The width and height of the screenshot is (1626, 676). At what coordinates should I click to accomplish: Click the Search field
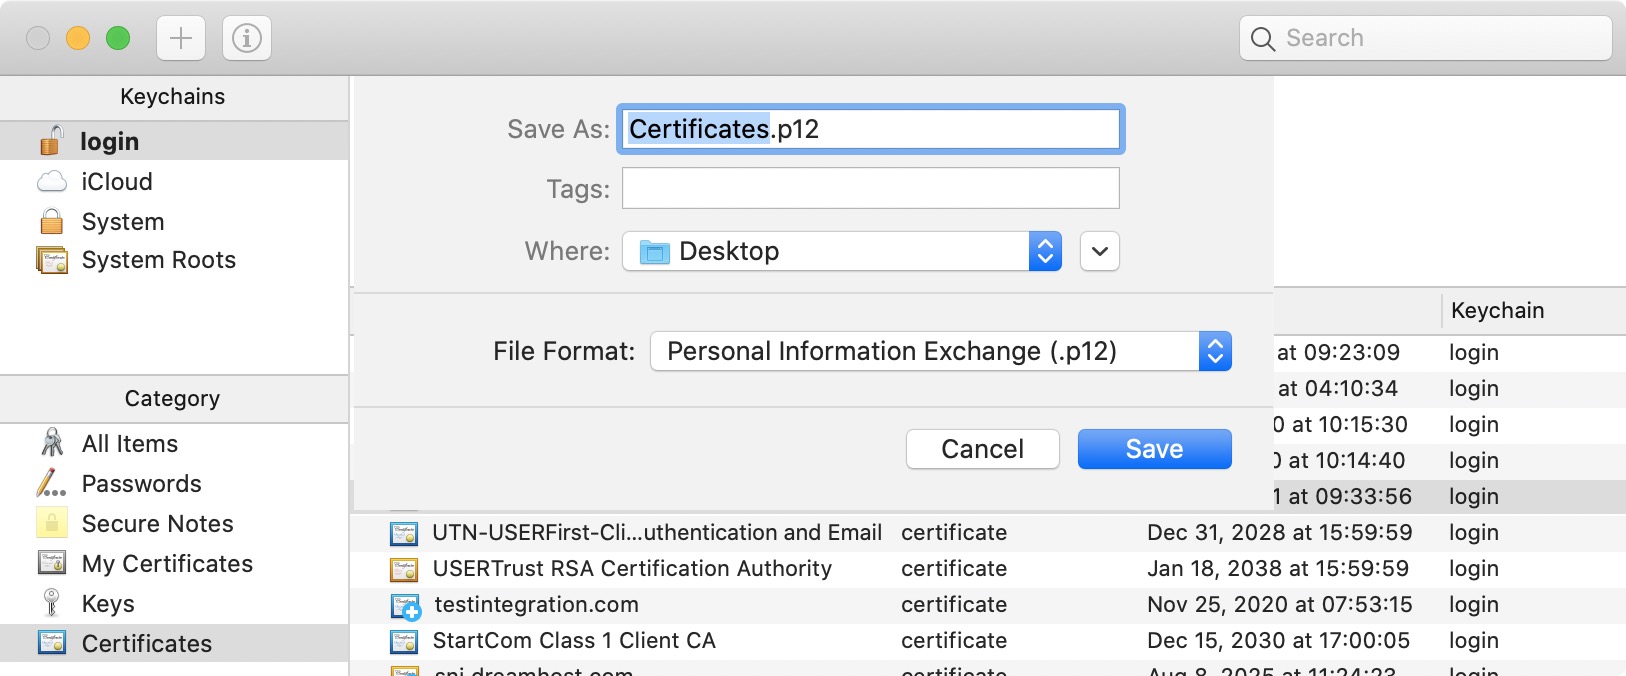[x=1426, y=38]
